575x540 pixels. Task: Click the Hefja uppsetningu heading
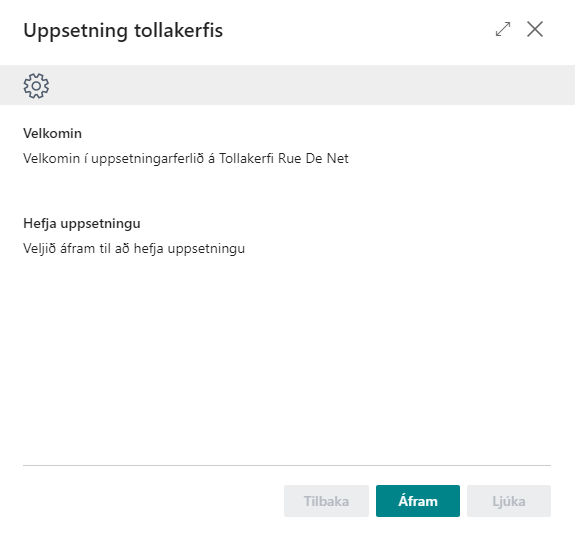pos(82,224)
